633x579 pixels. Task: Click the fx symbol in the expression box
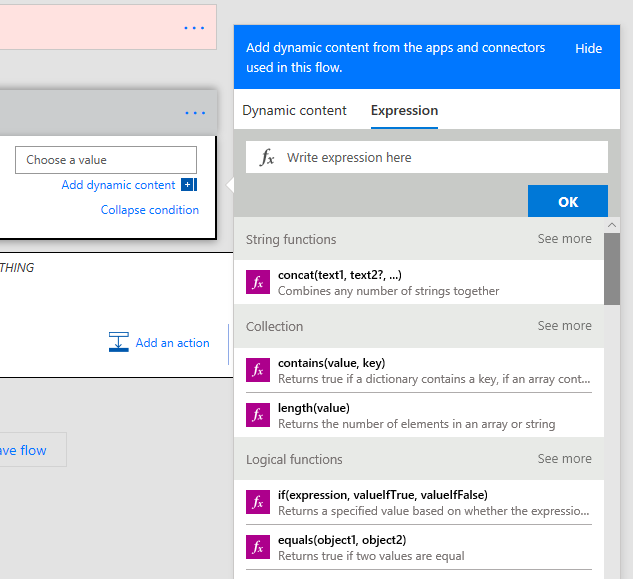click(x=267, y=157)
